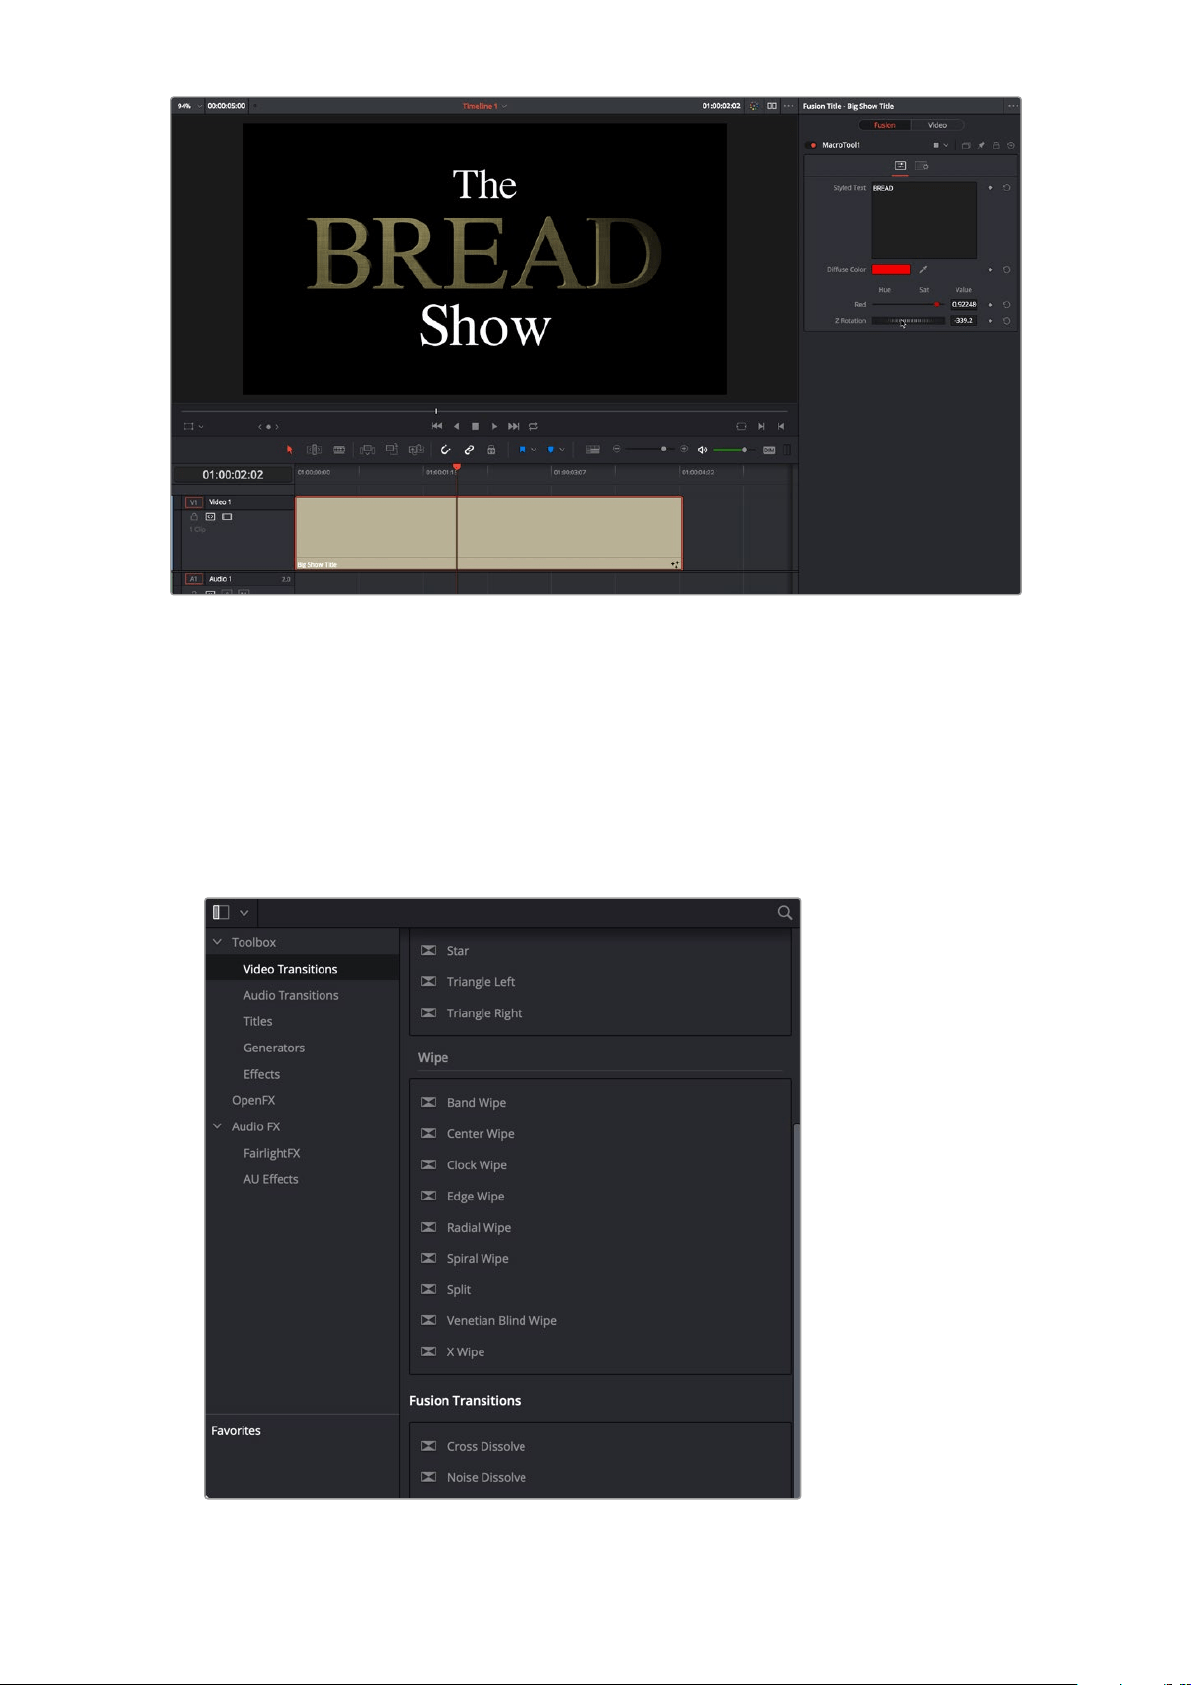This screenshot has width=1192, height=1685.
Task: Select the Blade edit tool
Action: click(x=339, y=450)
